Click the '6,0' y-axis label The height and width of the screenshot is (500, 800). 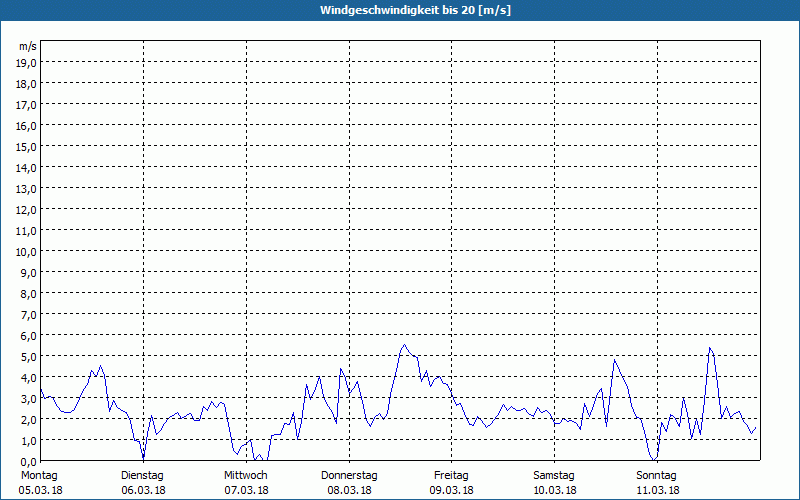29,336
